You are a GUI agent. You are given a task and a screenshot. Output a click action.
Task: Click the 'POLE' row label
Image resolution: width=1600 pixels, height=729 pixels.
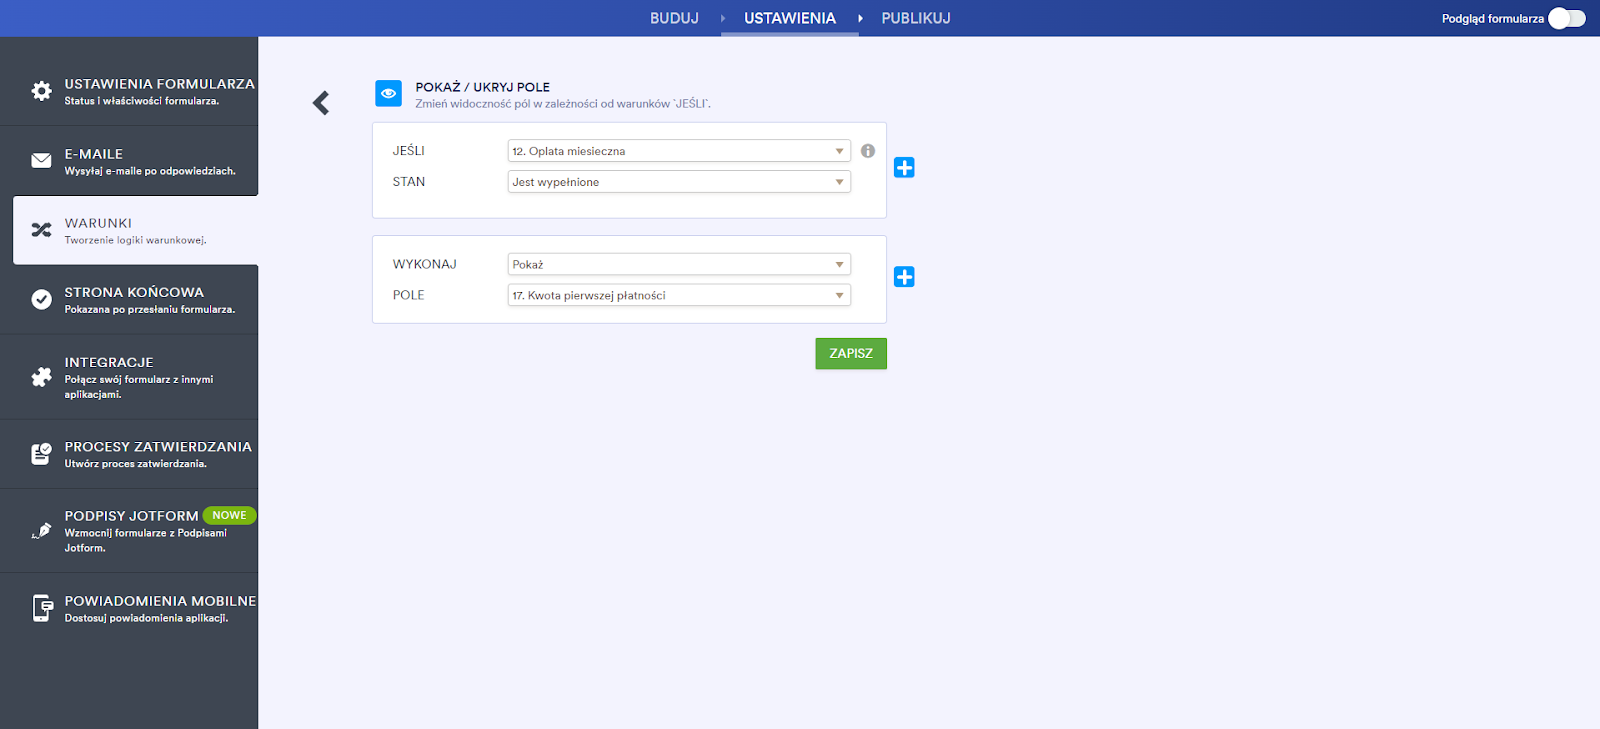(x=409, y=295)
